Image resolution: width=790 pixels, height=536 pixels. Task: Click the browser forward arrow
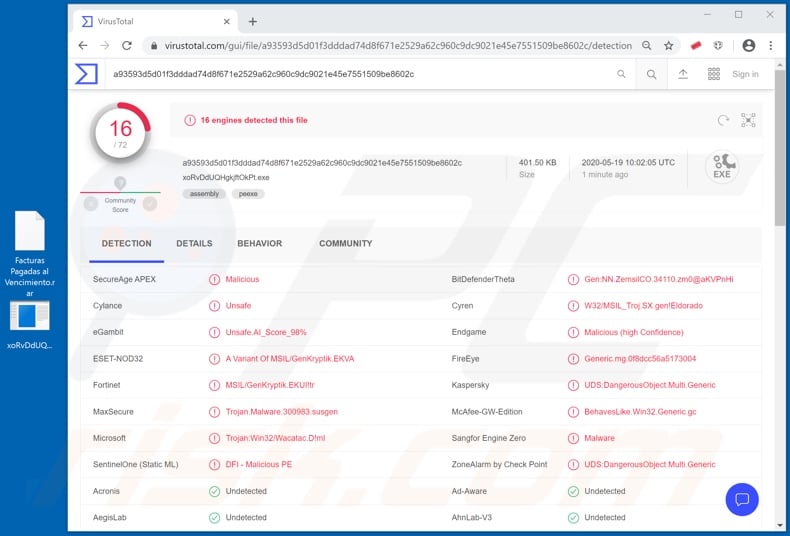point(105,46)
